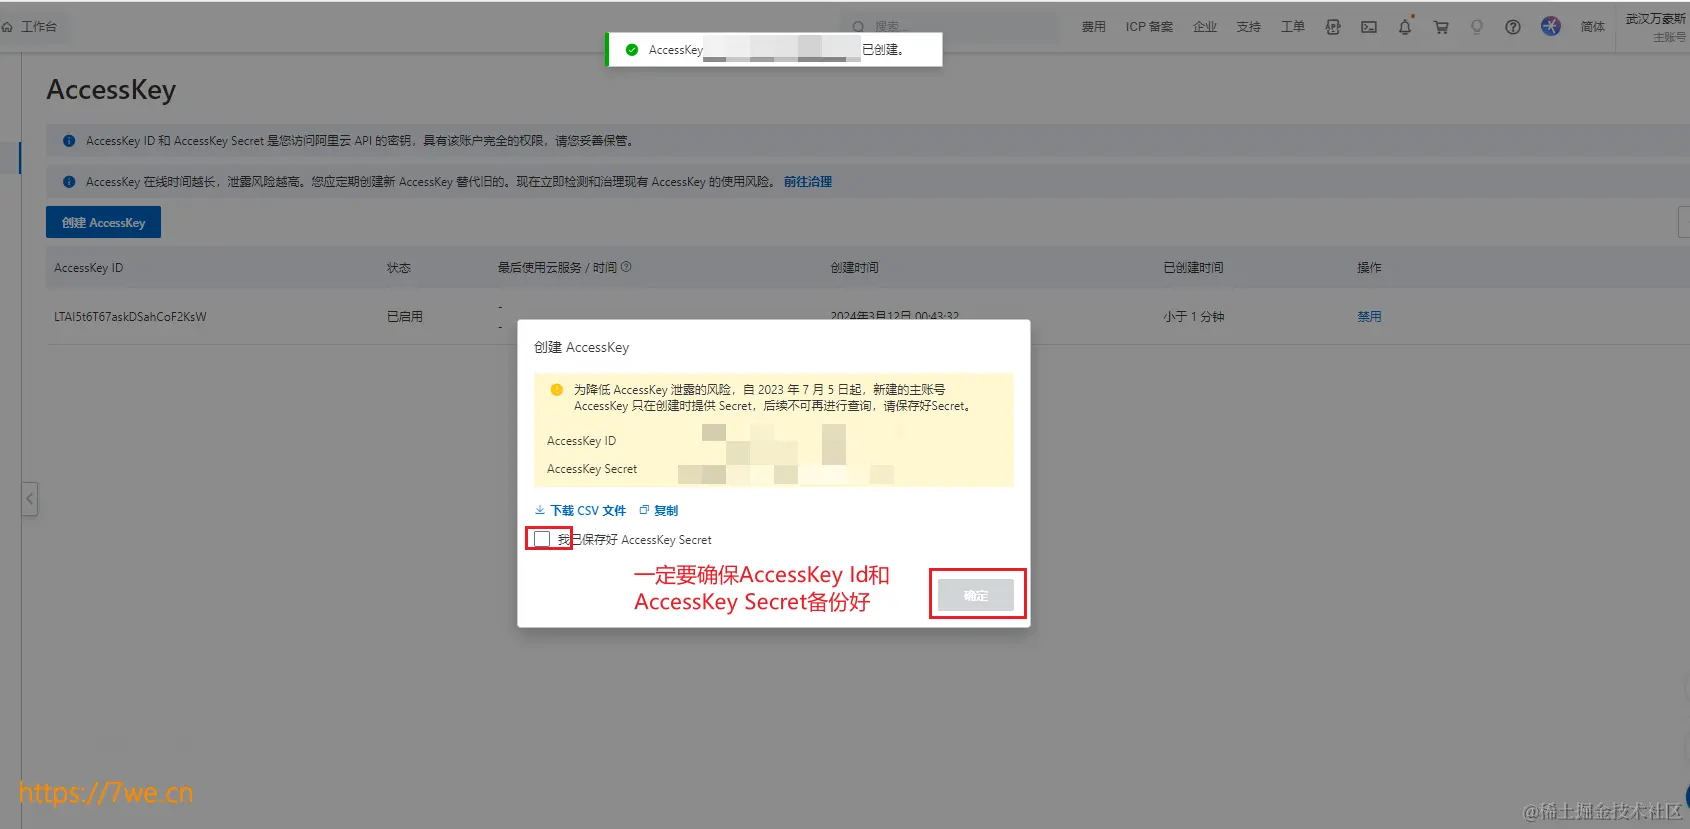Screen dimensions: 1690x829
Task: Copy the AccessKey credentials via 复制
Action: click(x=659, y=510)
